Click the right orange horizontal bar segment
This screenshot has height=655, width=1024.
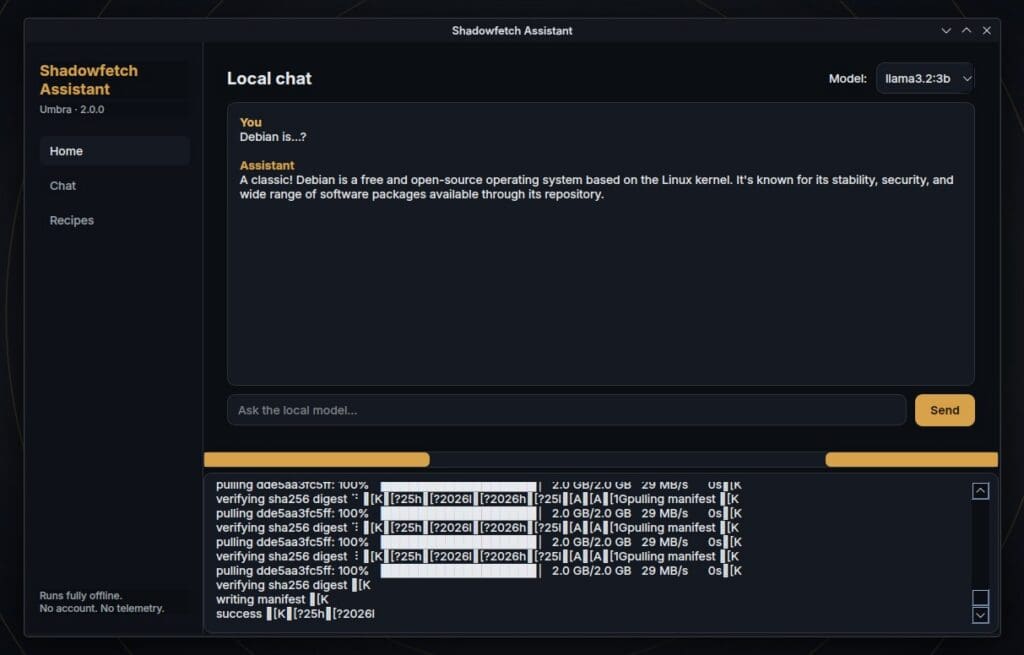pyautogui.click(x=912, y=460)
